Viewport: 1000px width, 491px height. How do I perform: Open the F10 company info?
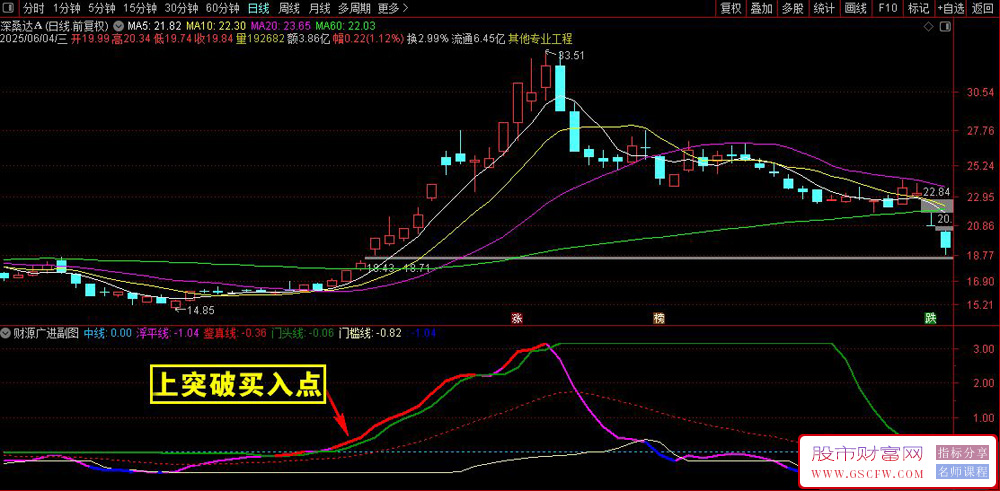887,8
